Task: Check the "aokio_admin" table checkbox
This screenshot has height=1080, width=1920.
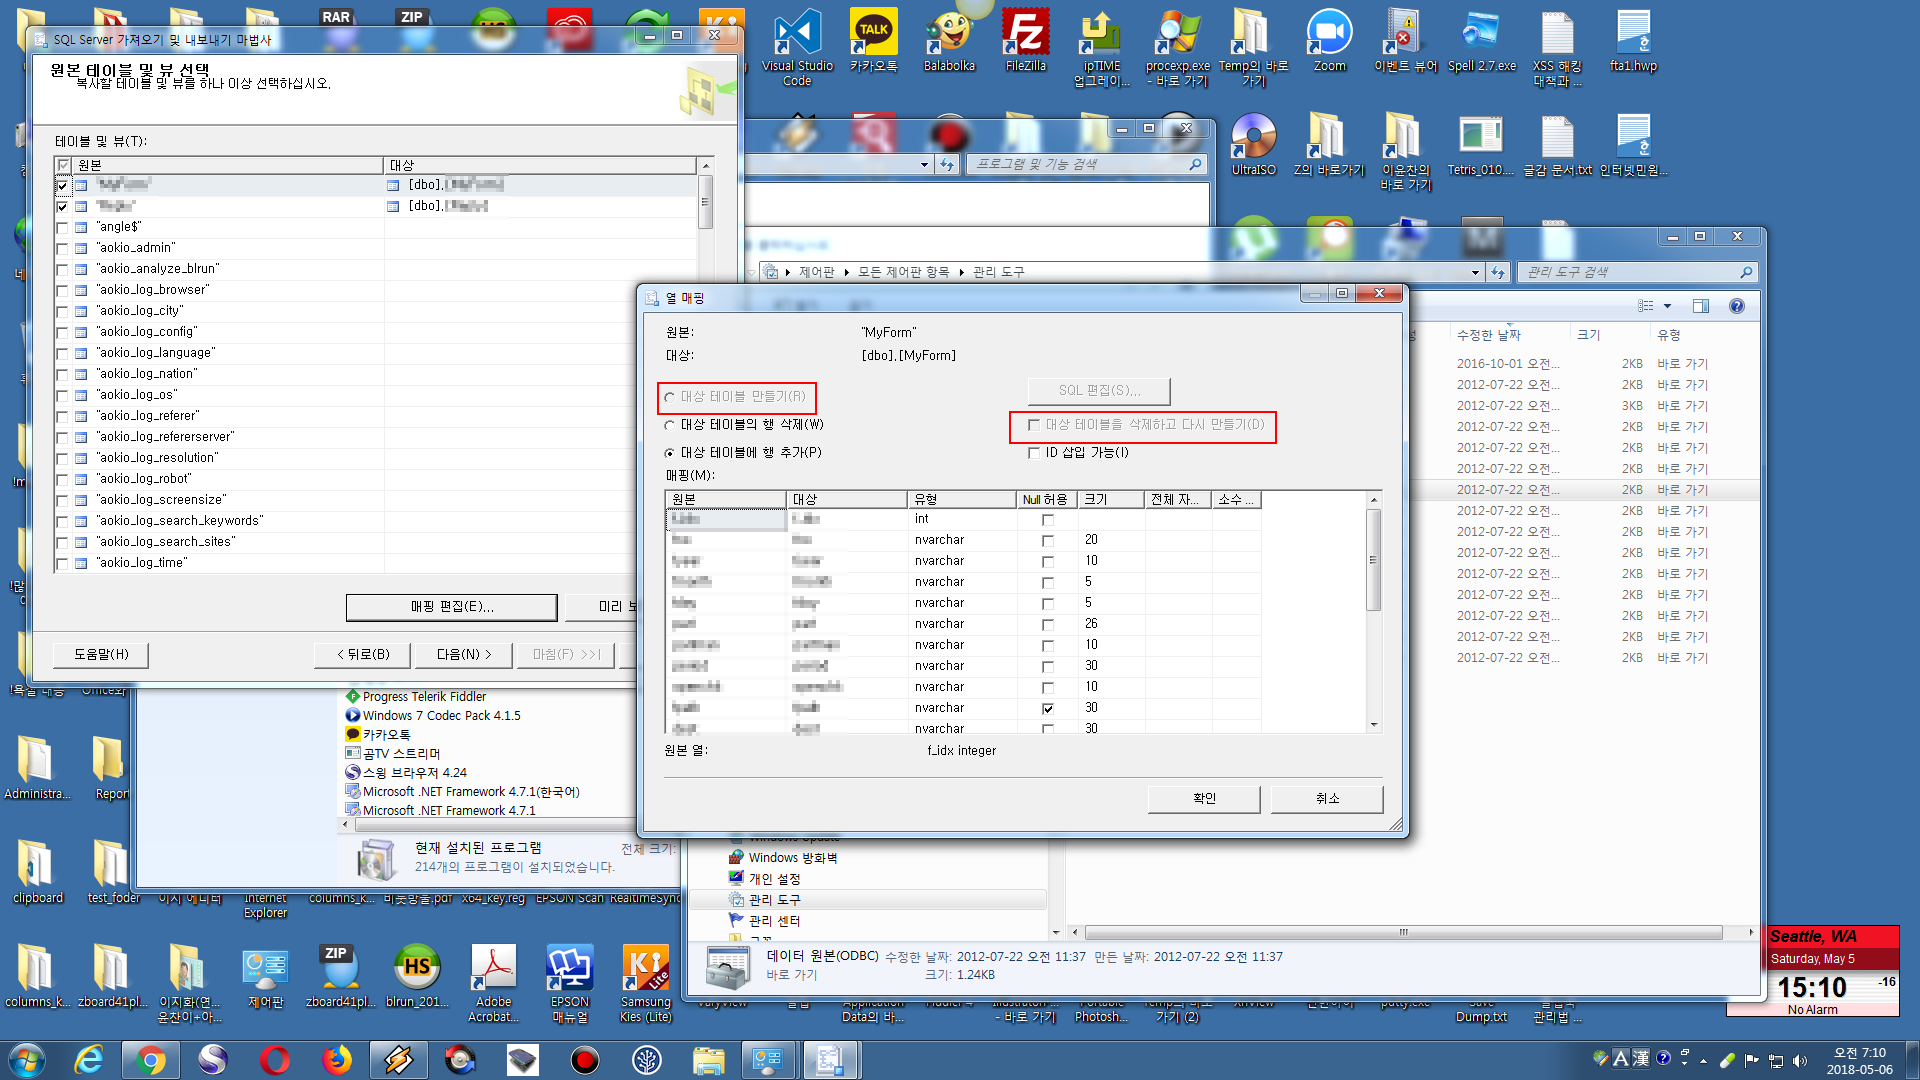Action: pyautogui.click(x=62, y=248)
